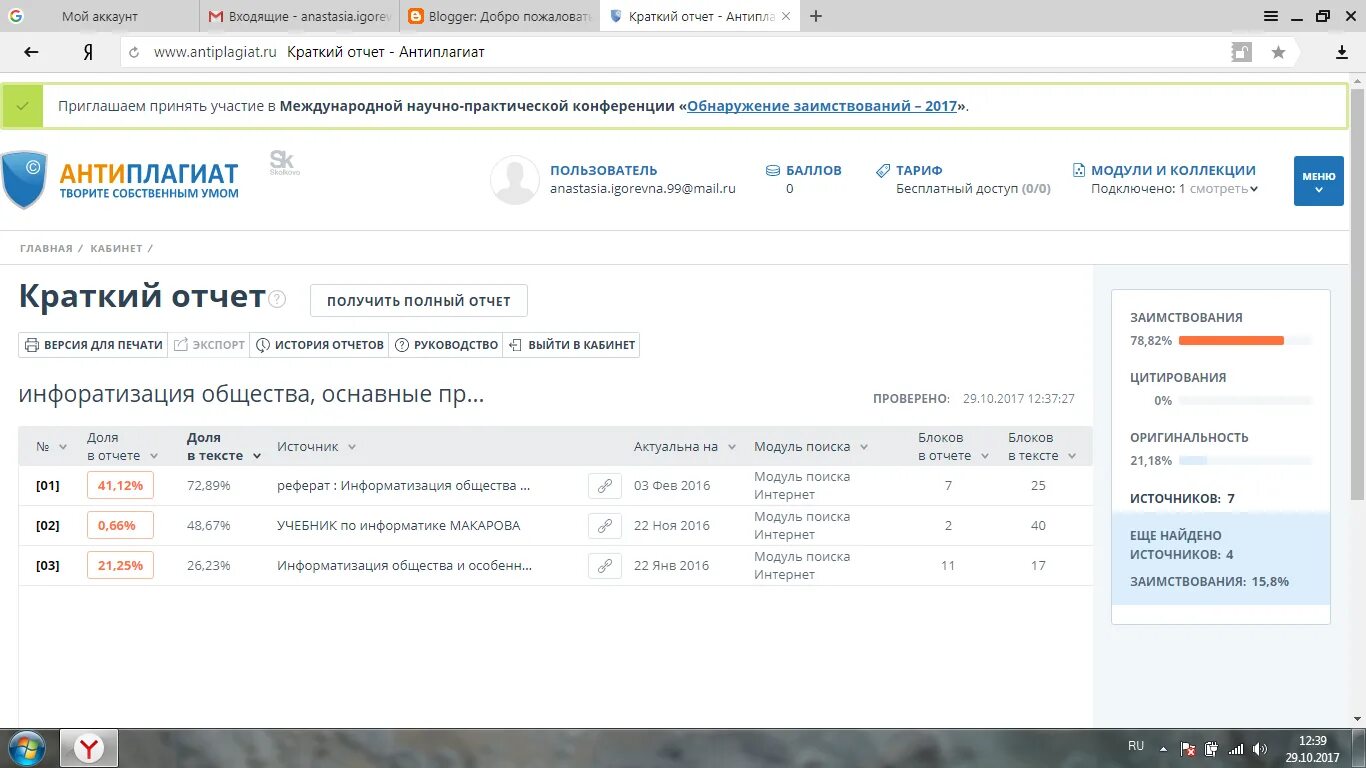The image size is (1366, 768).
Task: Click the green checkmark on the notification banner
Action: (x=22, y=106)
